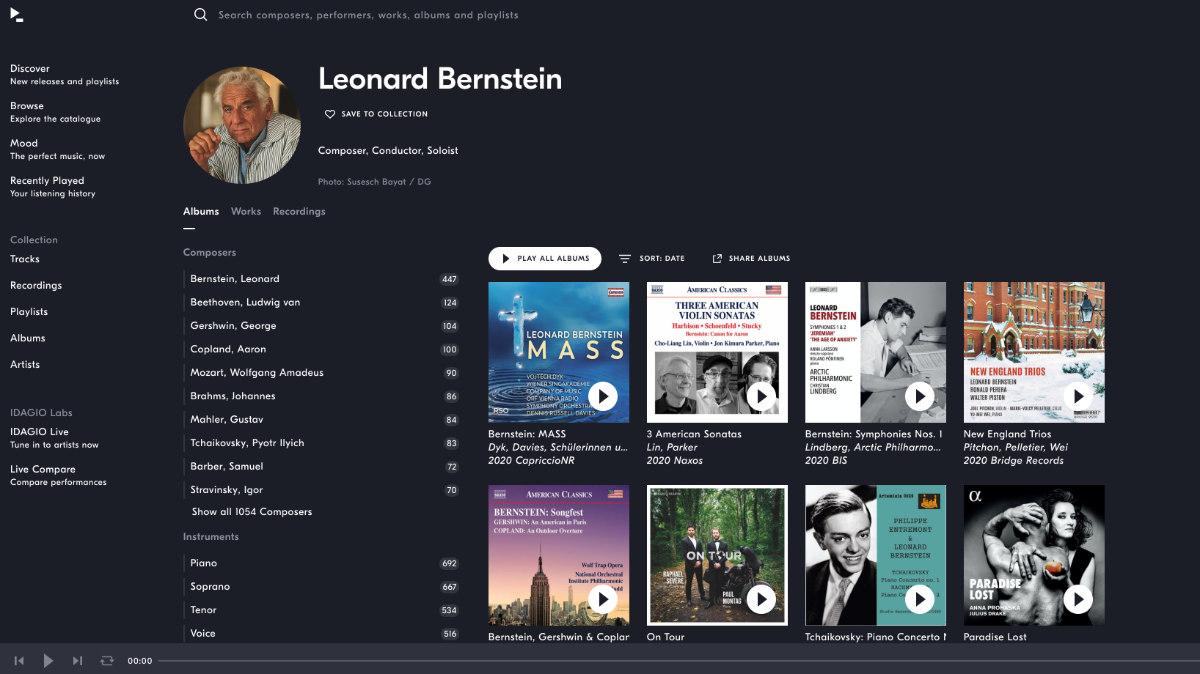Play the New England Trios album
Image resolution: width=1200 pixels, height=674 pixels.
pyautogui.click(x=1078, y=397)
